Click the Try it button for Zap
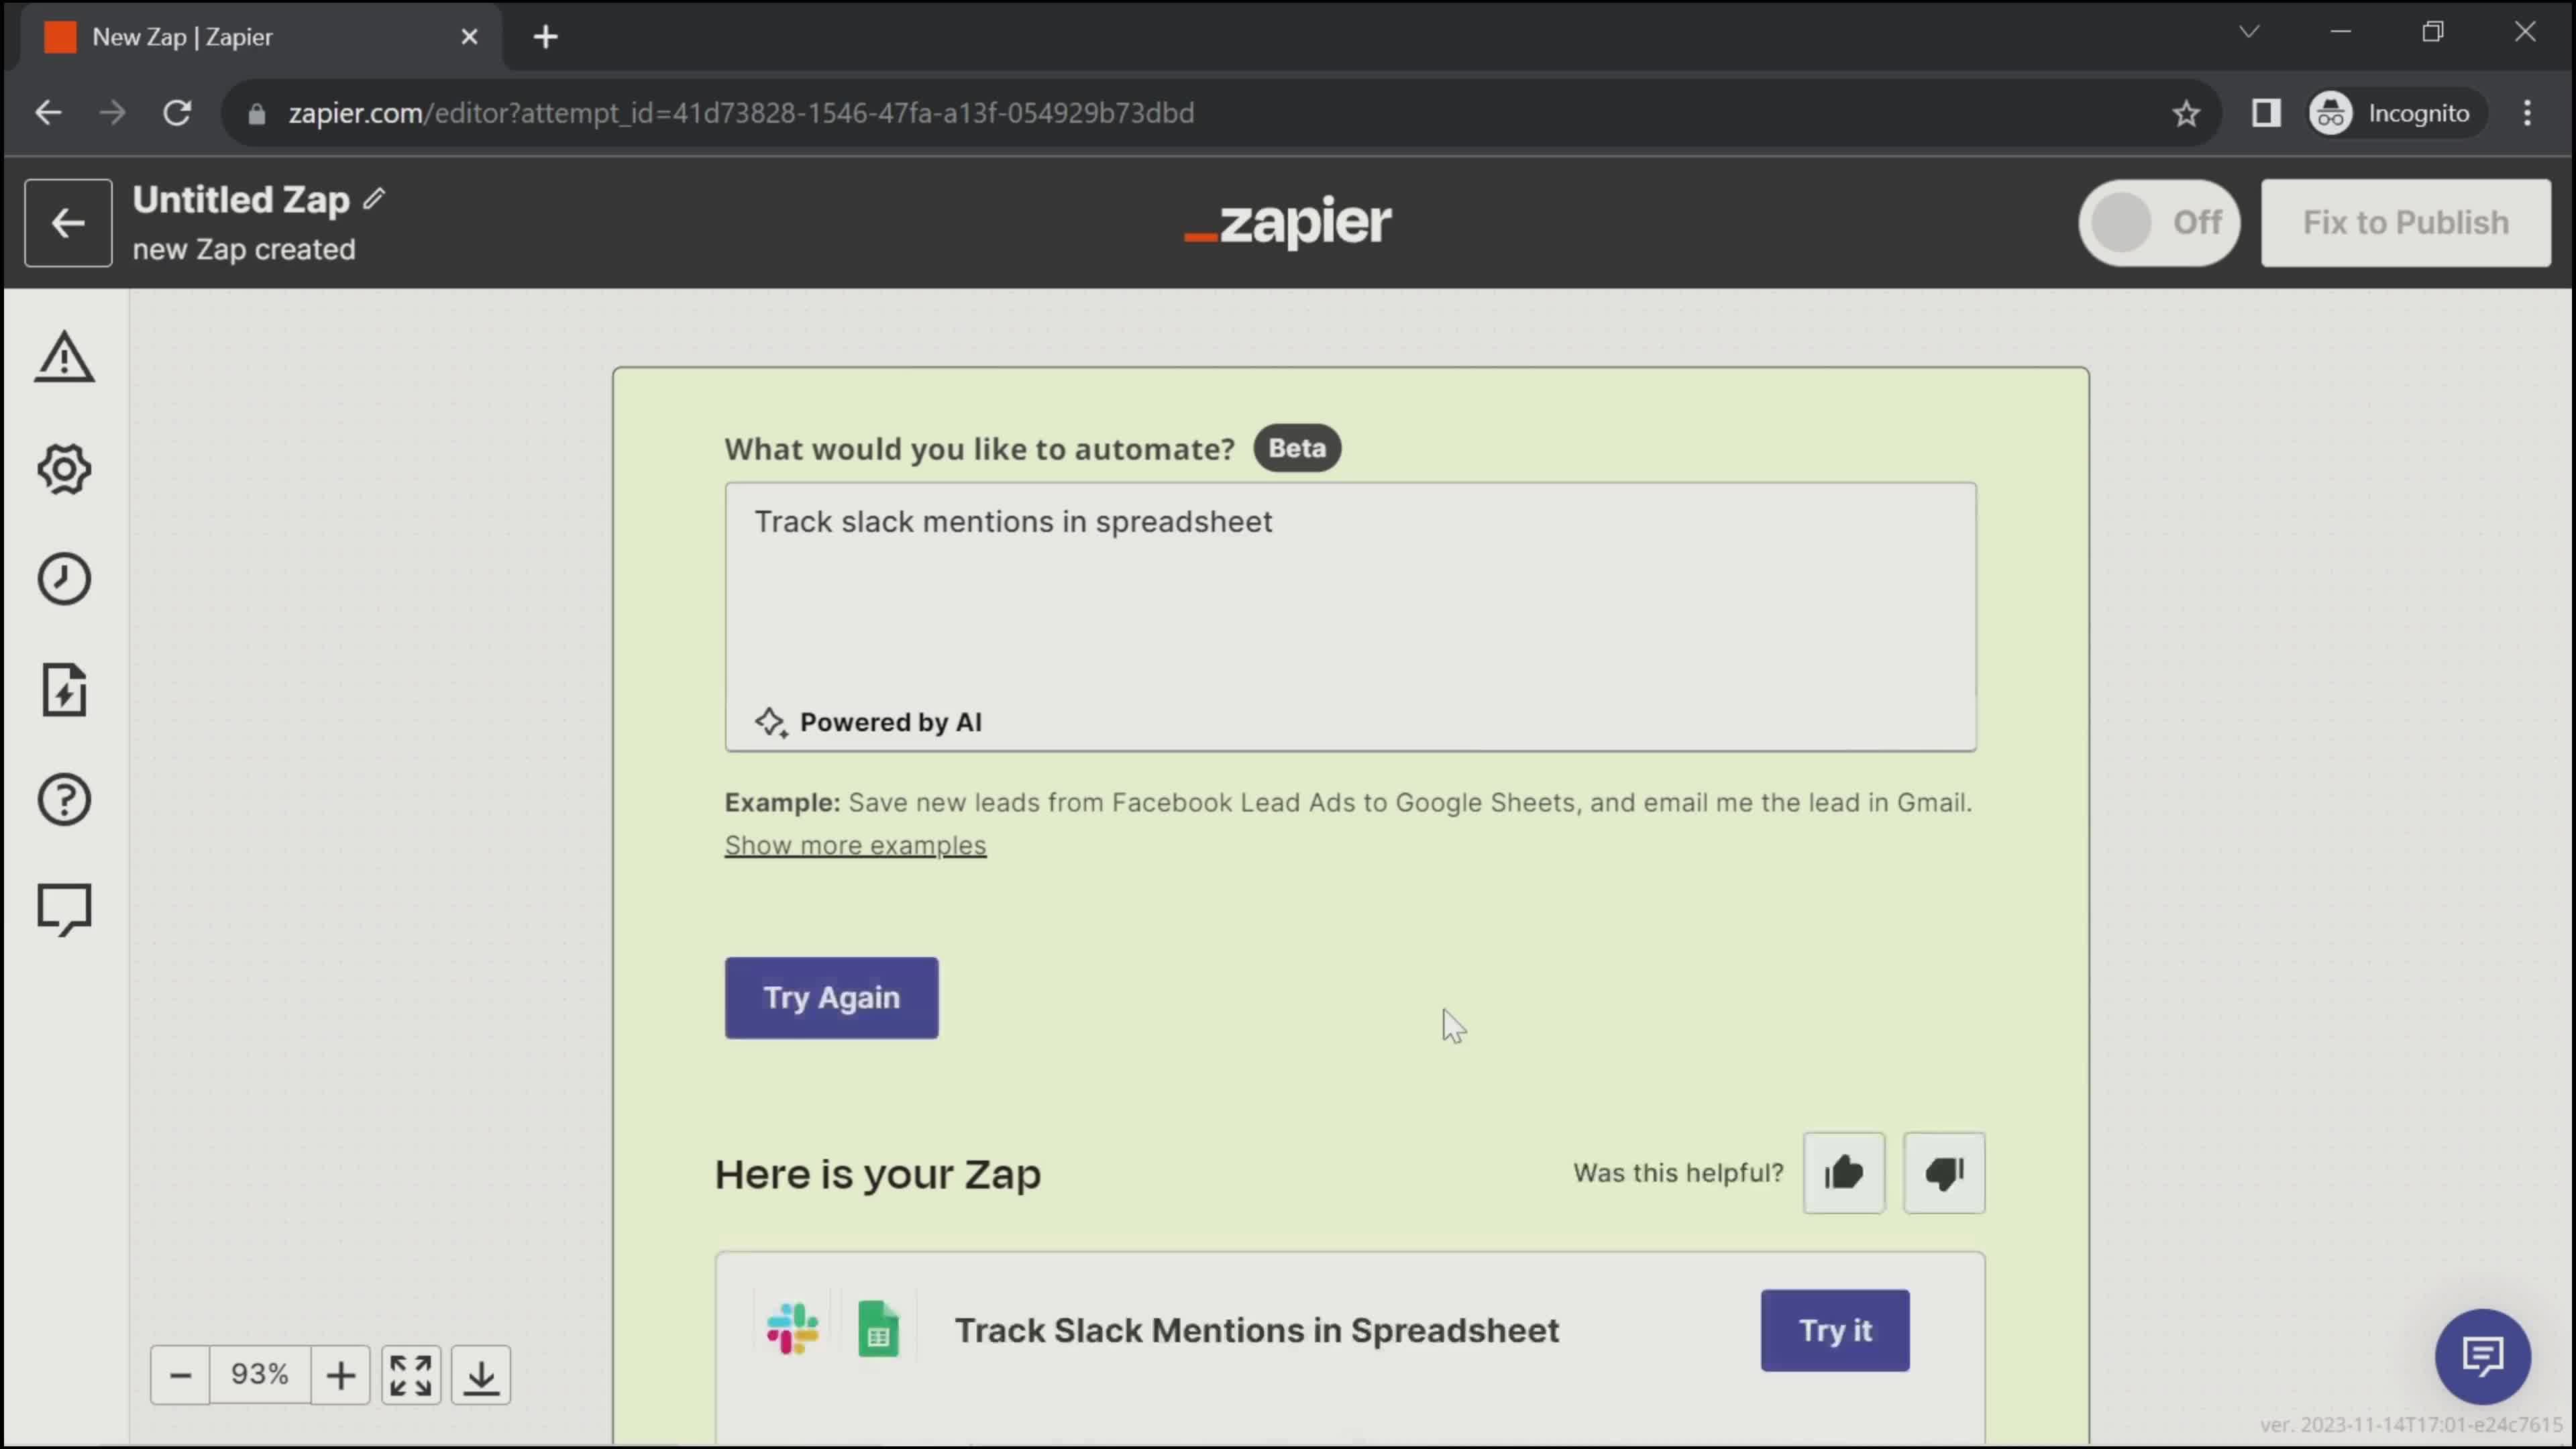Image resolution: width=2576 pixels, height=1449 pixels. point(1835,1329)
